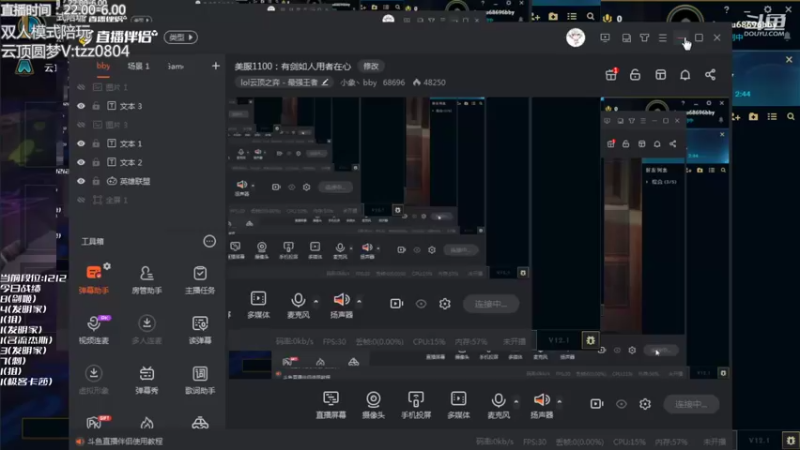This screenshot has width=800, height=450.
Task: Download the 多人连麦 tool
Action: pos(146,329)
